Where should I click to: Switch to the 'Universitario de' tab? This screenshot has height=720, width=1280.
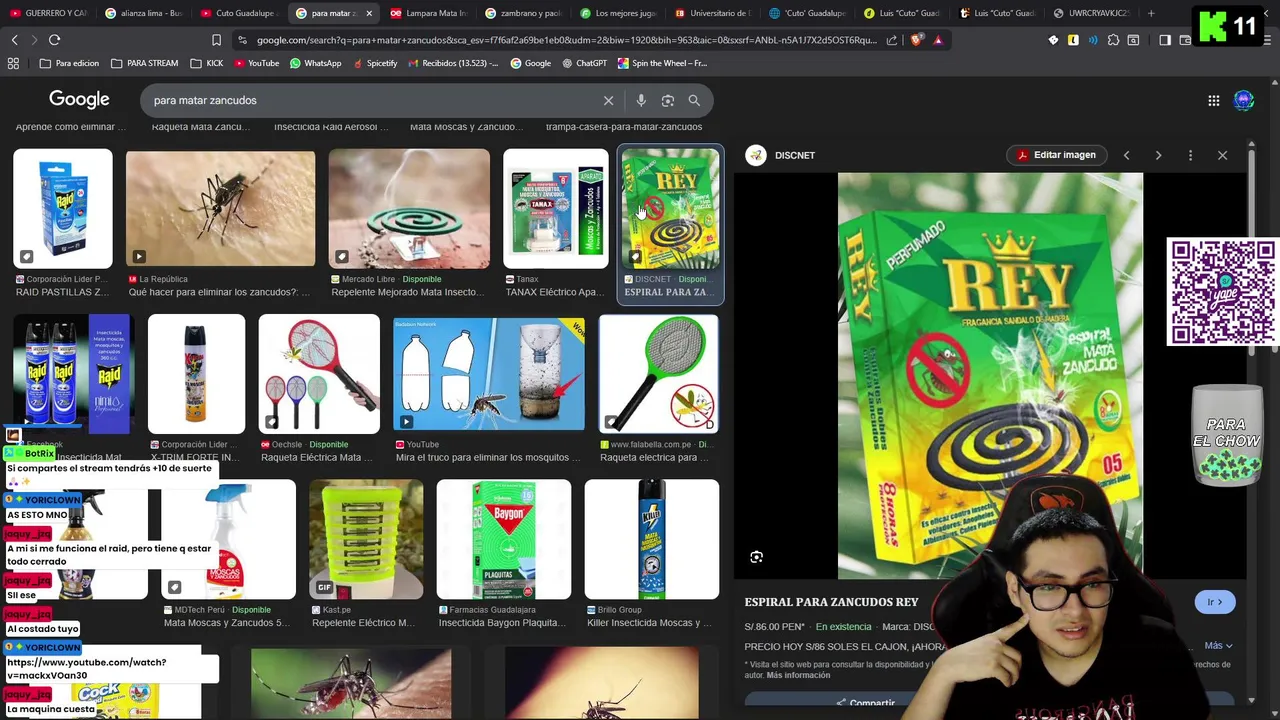click(714, 13)
